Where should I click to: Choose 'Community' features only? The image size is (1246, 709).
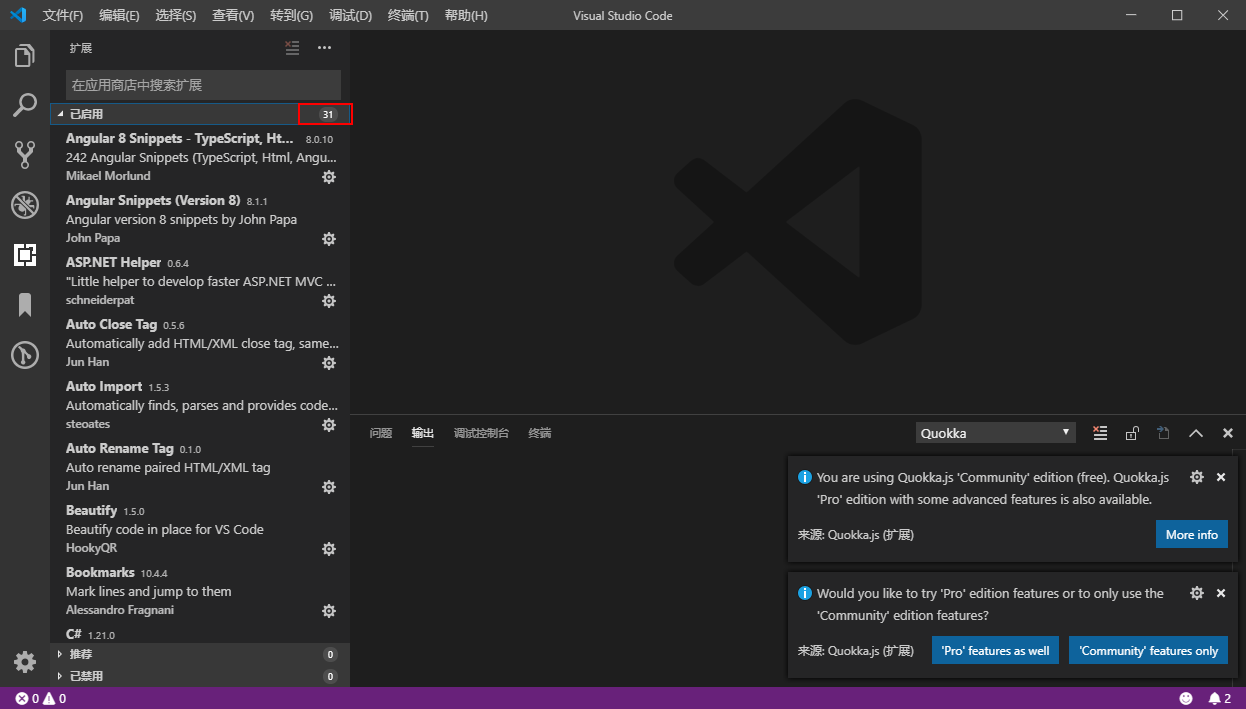pos(1148,650)
